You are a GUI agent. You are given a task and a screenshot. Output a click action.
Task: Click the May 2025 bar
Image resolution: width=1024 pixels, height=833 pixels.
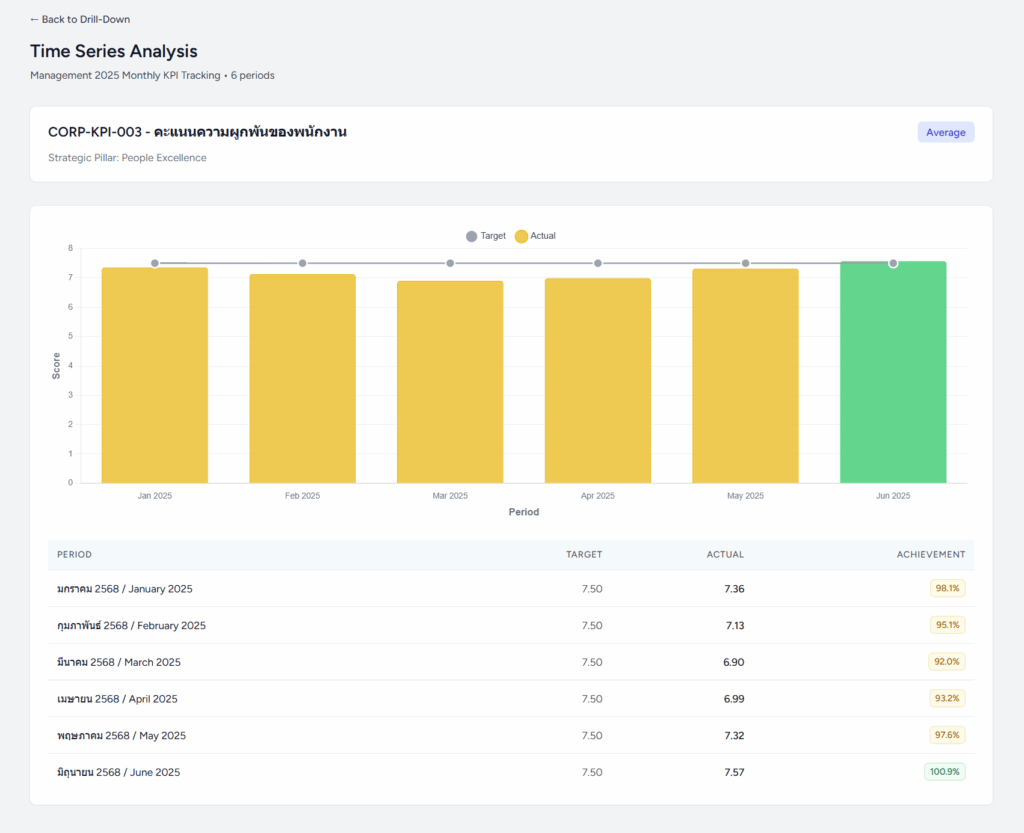(x=745, y=376)
